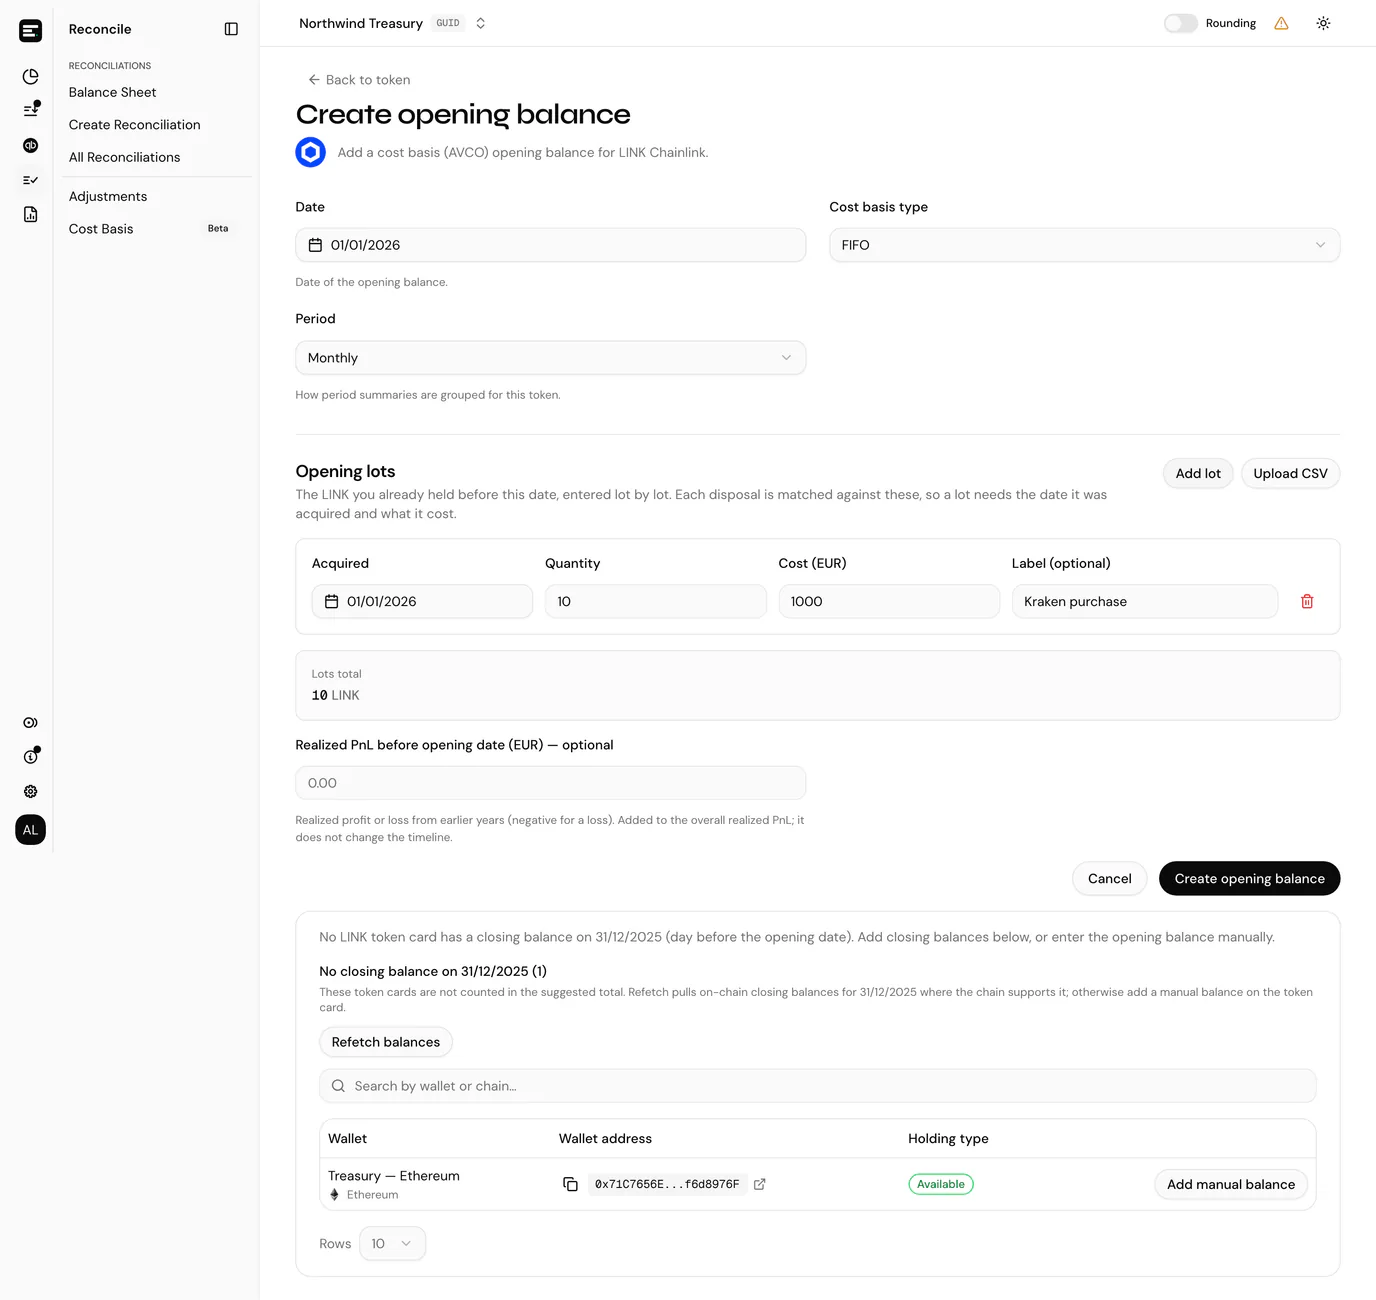Click the Realized PnL input field
1376x1300 pixels.
coord(550,783)
